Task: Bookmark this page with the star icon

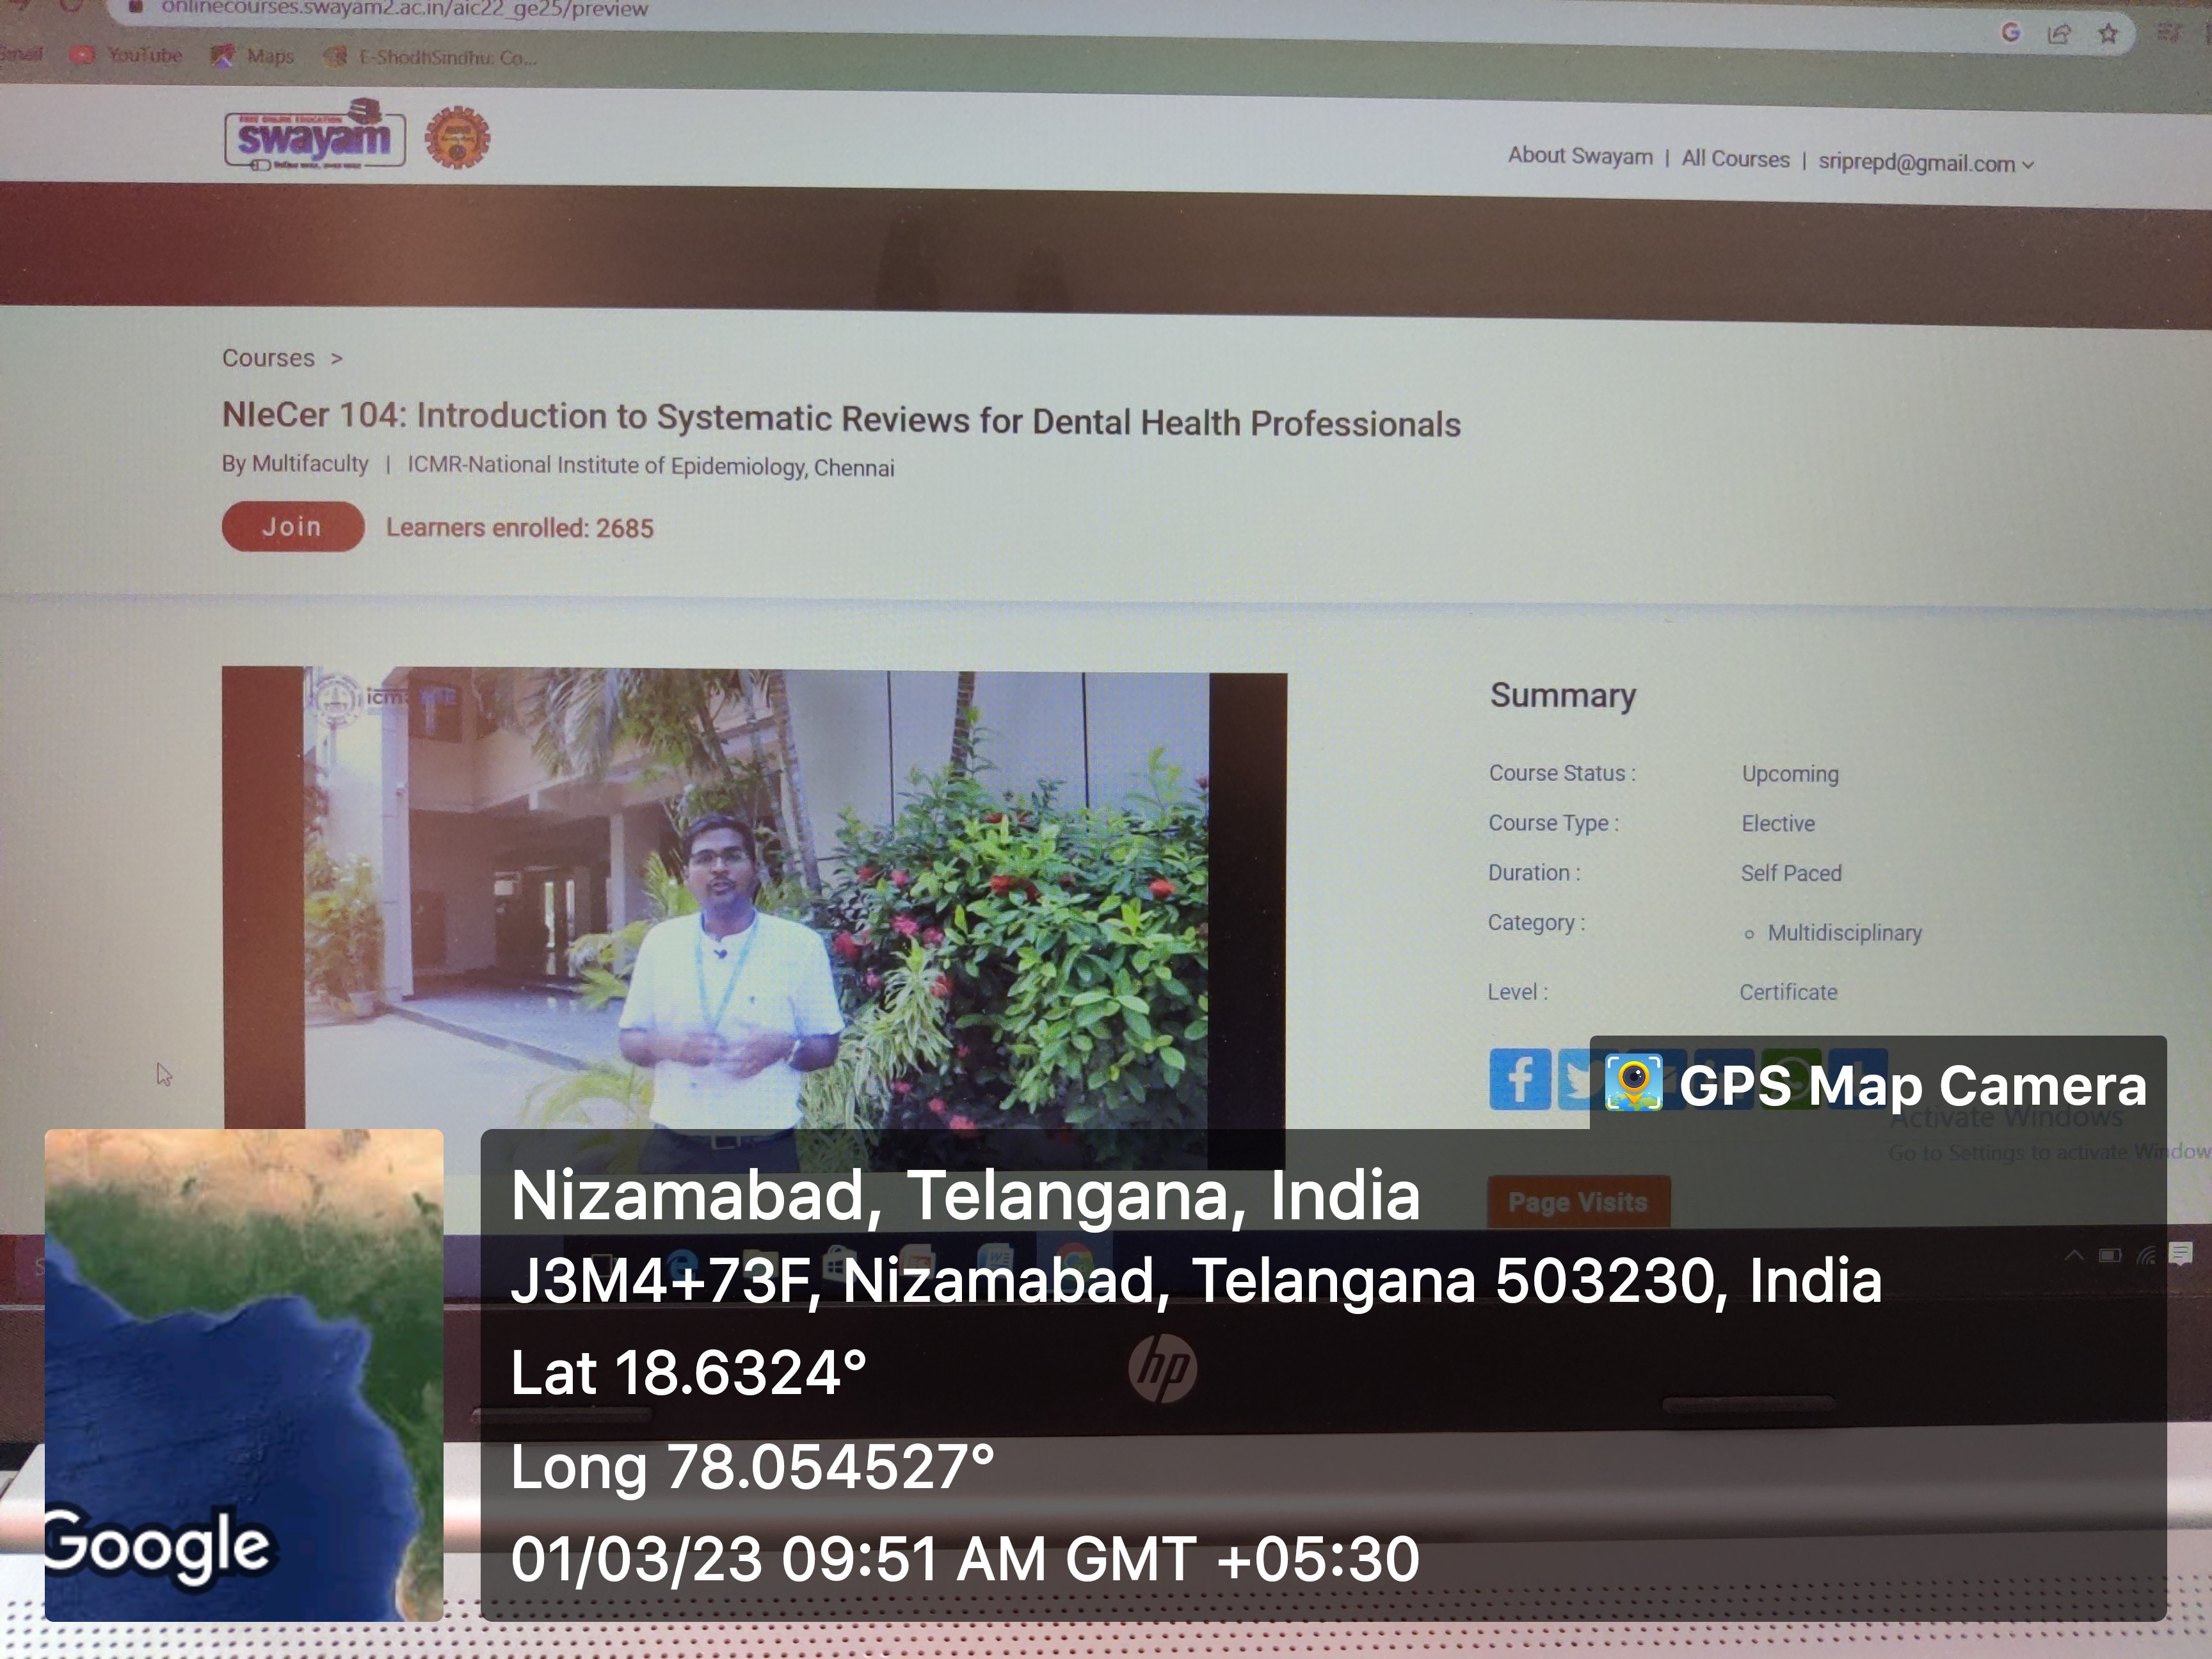Action: tap(2108, 34)
